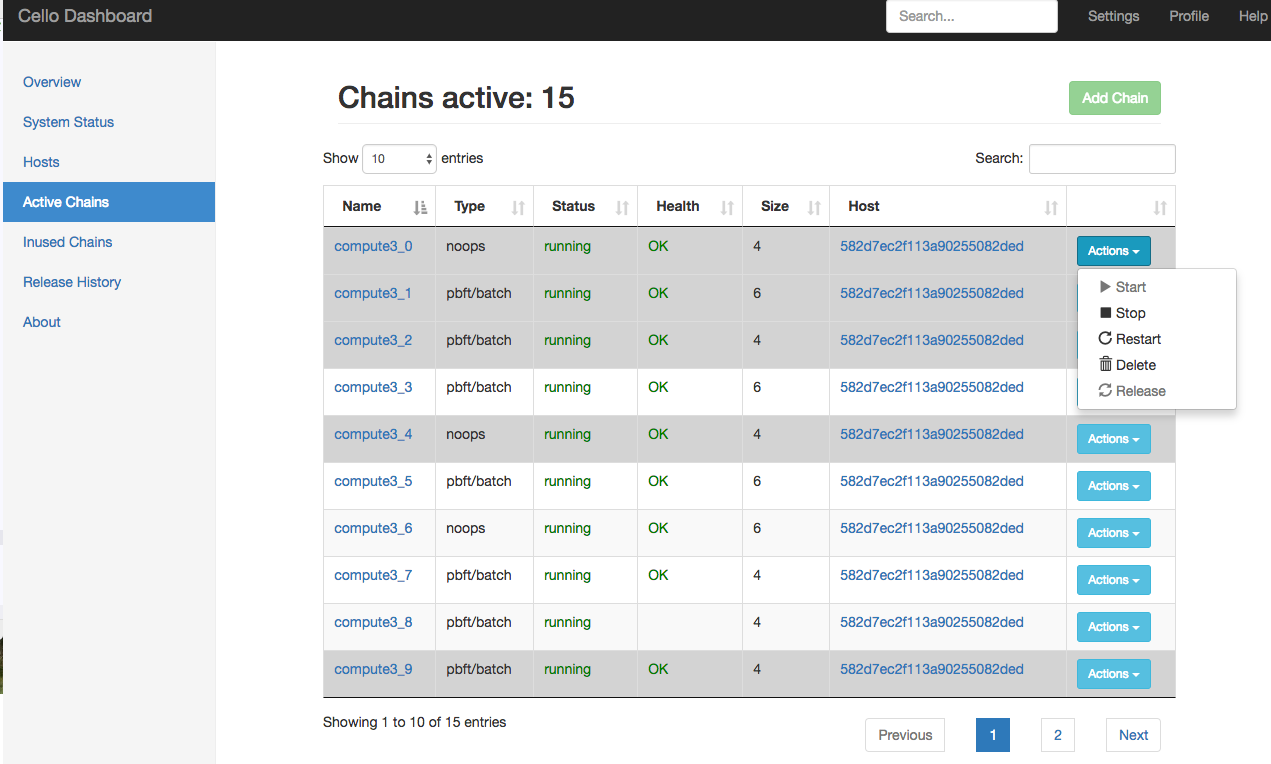
Task: Focus the table Search input
Action: 1102,158
